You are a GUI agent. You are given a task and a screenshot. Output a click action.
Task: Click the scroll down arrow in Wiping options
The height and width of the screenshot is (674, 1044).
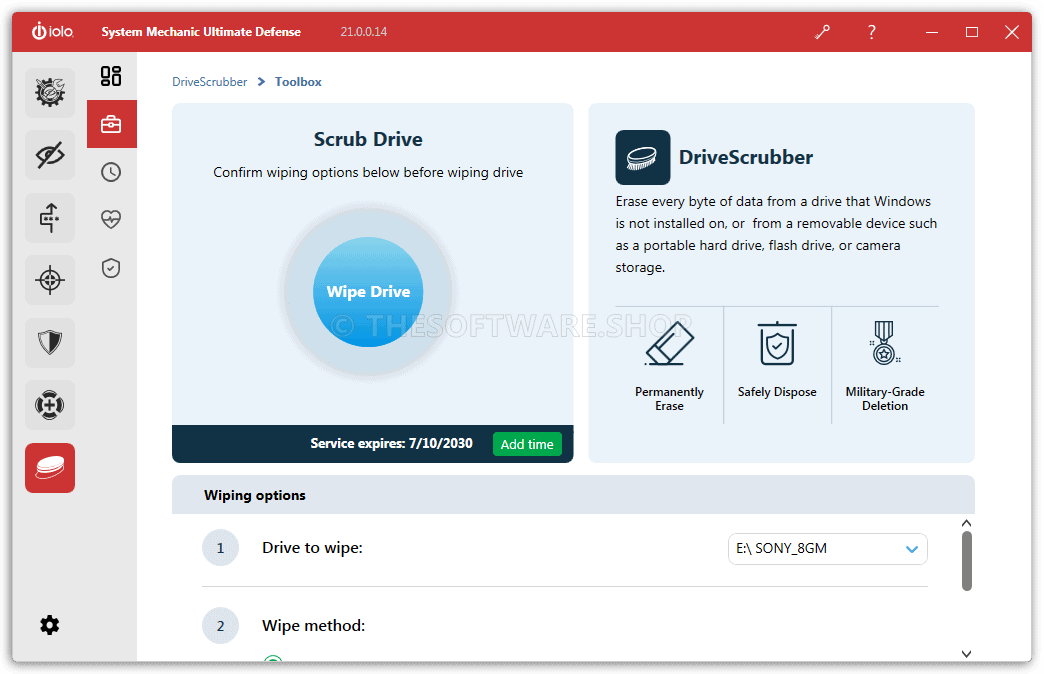tap(967, 654)
